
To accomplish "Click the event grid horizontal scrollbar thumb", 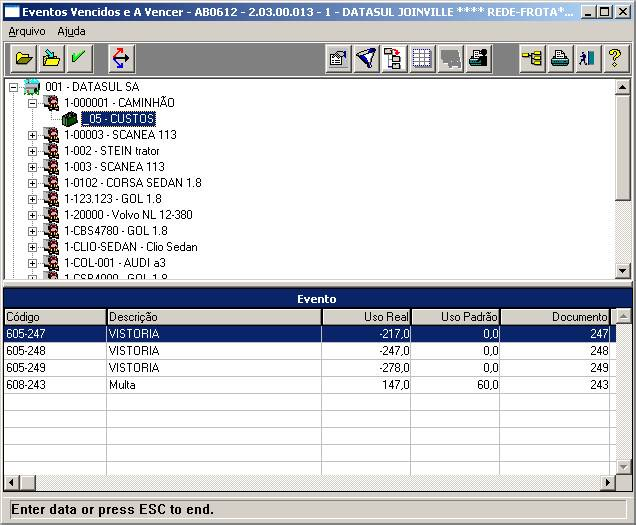I will click(x=28, y=482).
